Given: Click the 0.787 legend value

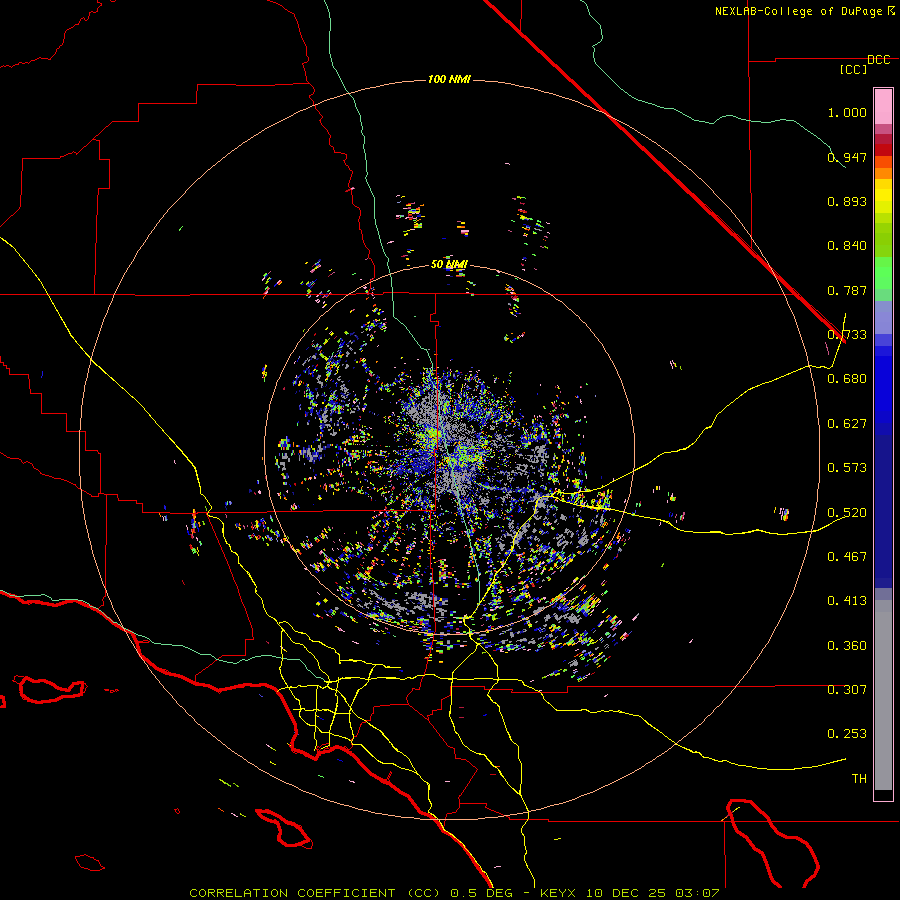Looking at the screenshot, I should tap(847, 290).
